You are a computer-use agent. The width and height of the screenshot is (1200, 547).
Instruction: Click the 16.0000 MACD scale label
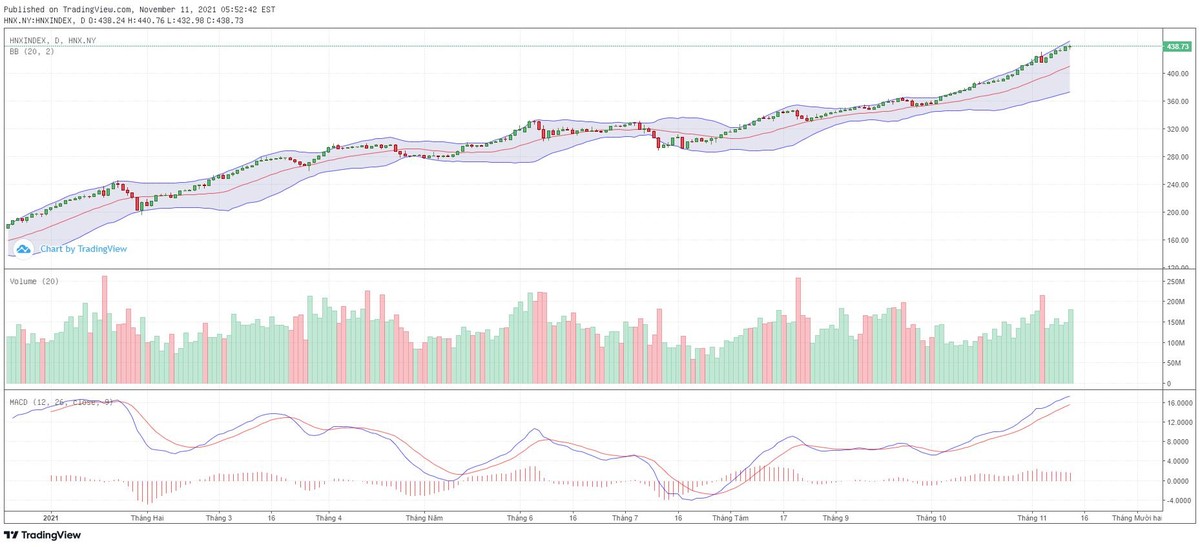(1178, 403)
